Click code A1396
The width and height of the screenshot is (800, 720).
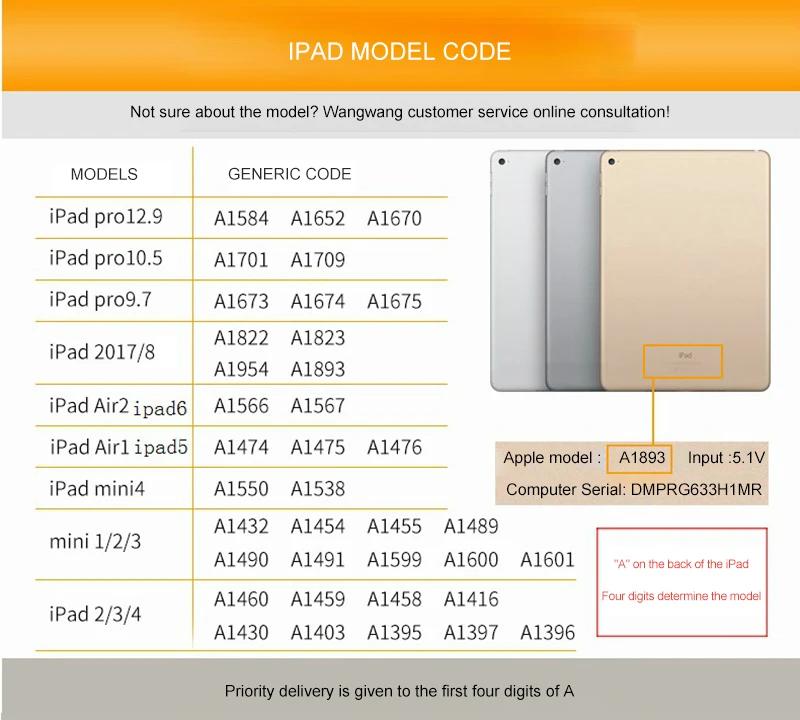tap(547, 633)
